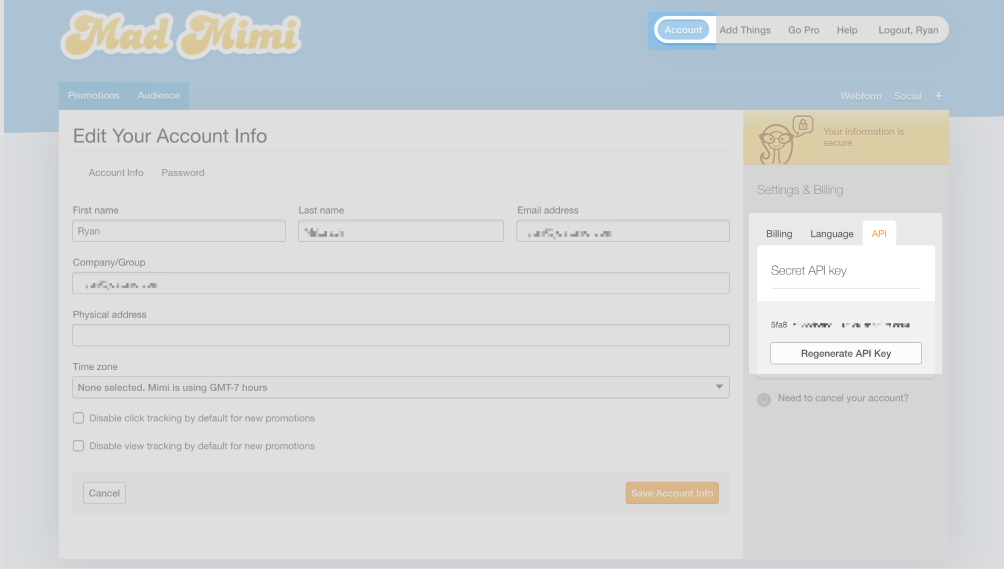Click the Save Account Info button

point(672,493)
